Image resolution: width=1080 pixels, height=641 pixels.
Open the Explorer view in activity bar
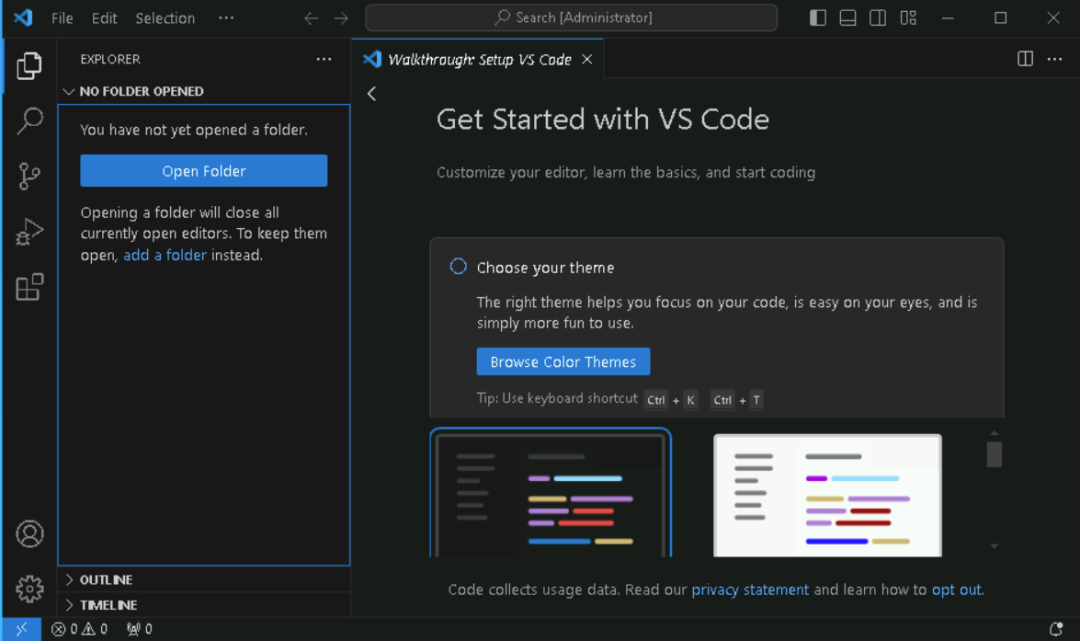[x=29, y=65]
